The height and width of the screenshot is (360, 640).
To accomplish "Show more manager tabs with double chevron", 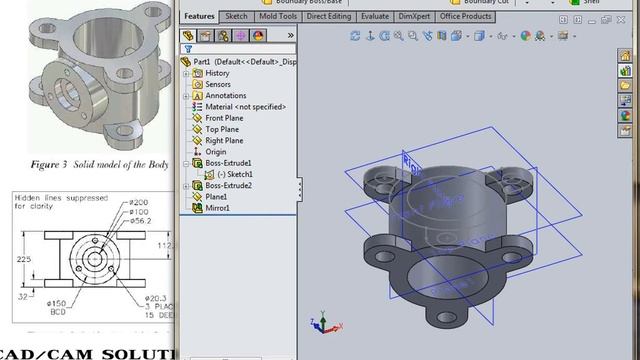I will [x=291, y=36].
